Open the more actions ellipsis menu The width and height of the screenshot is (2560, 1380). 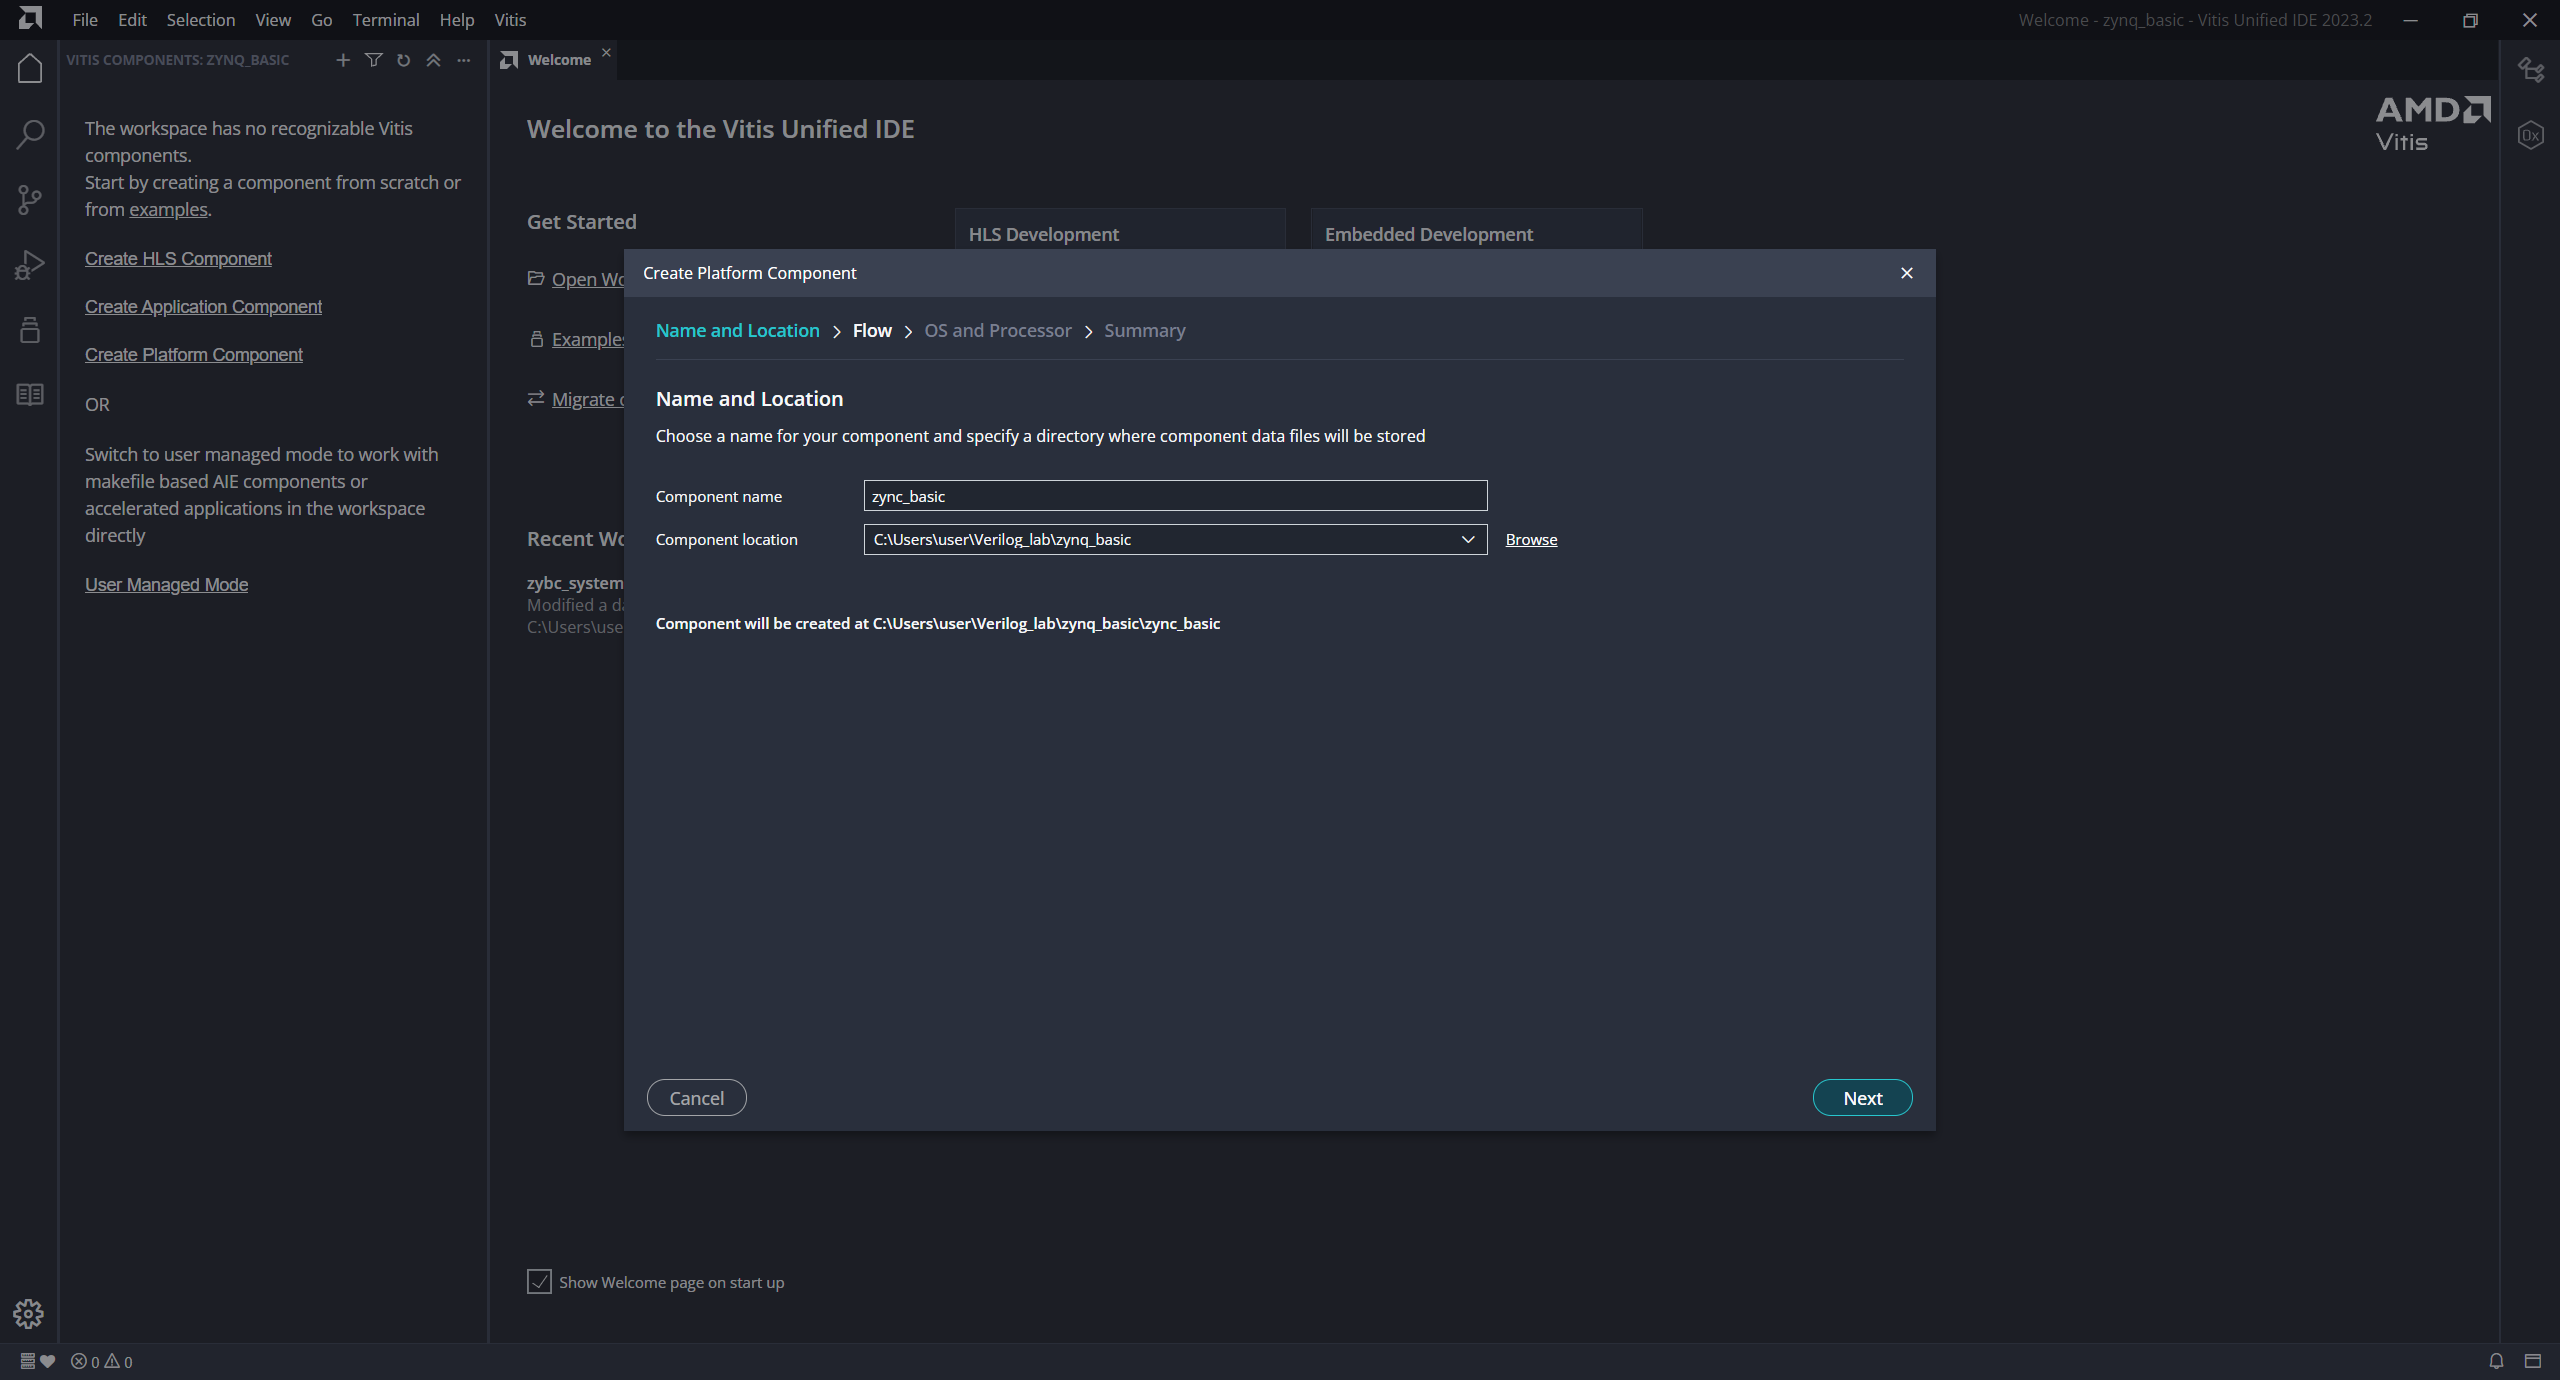(x=463, y=60)
